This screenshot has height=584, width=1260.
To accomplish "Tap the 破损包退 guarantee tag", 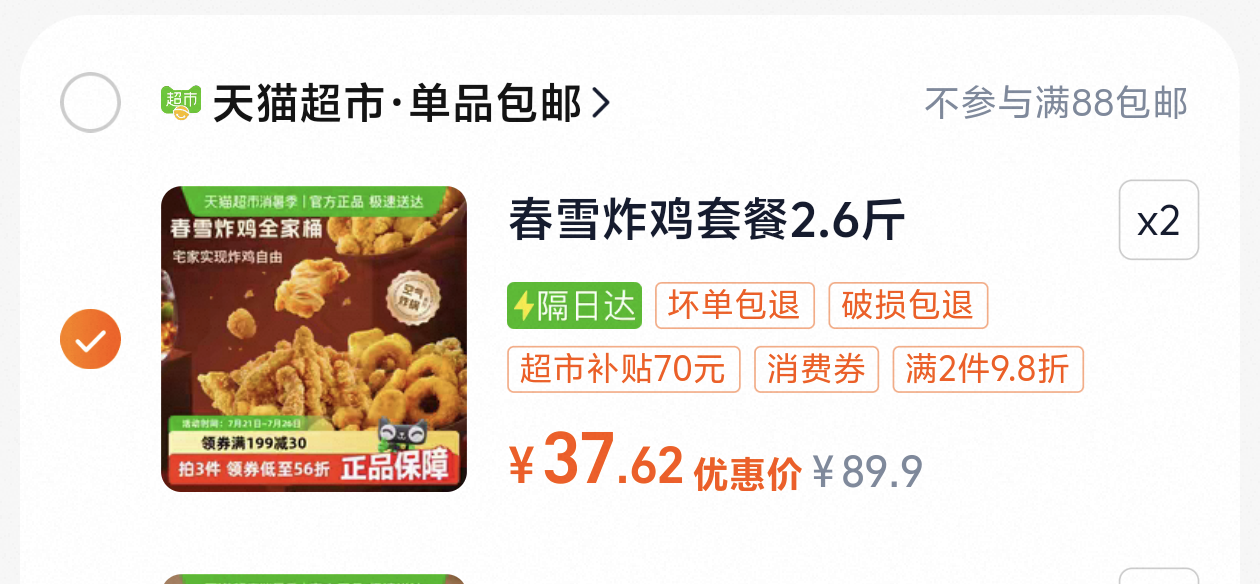I will pyautogui.click(x=908, y=306).
